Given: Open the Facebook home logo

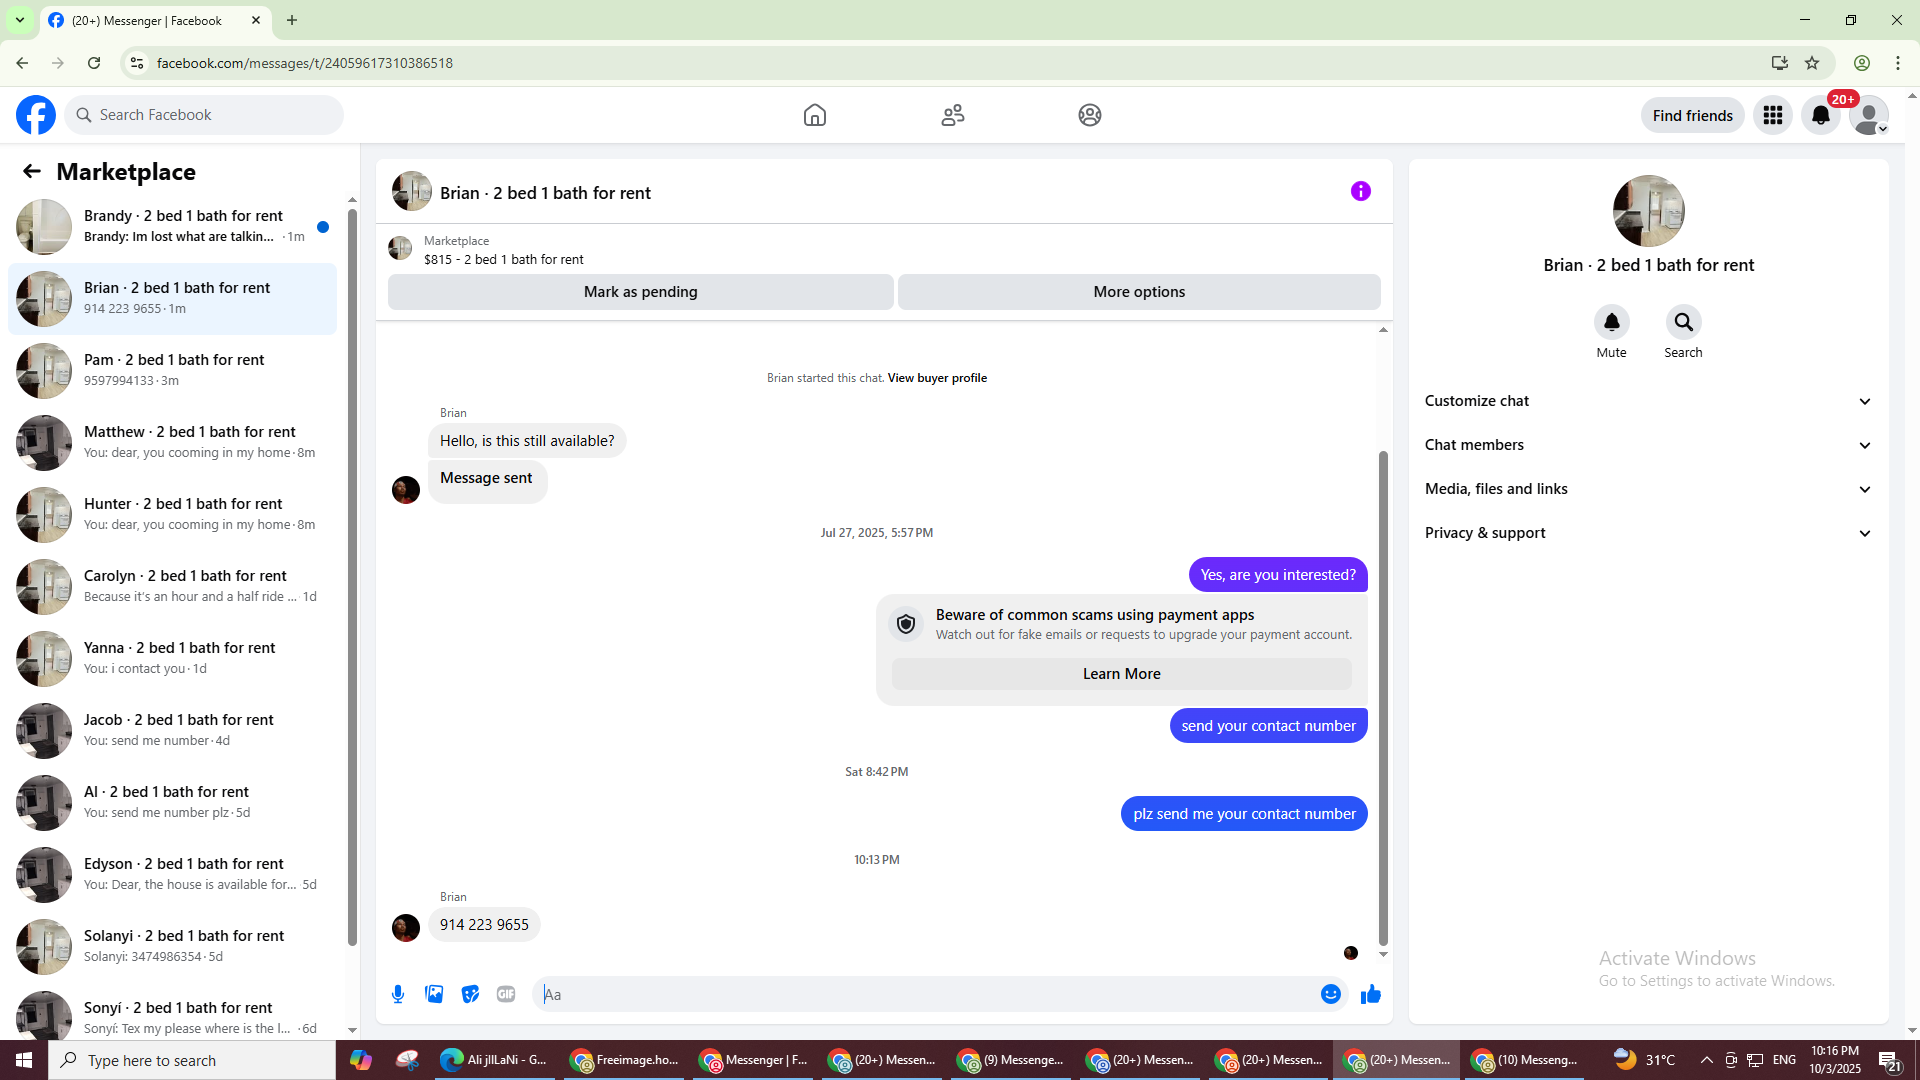Looking at the screenshot, I should [x=36, y=115].
